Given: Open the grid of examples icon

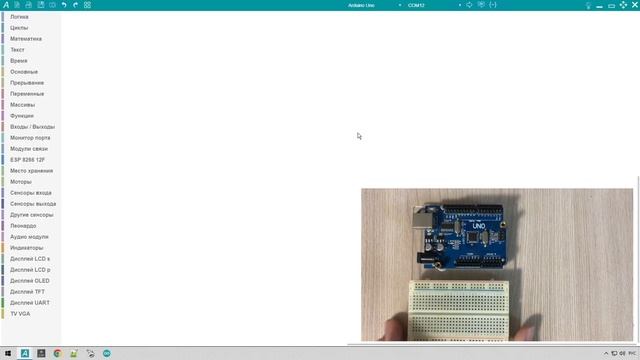Looking at the screenshot, I should [87, 5].
